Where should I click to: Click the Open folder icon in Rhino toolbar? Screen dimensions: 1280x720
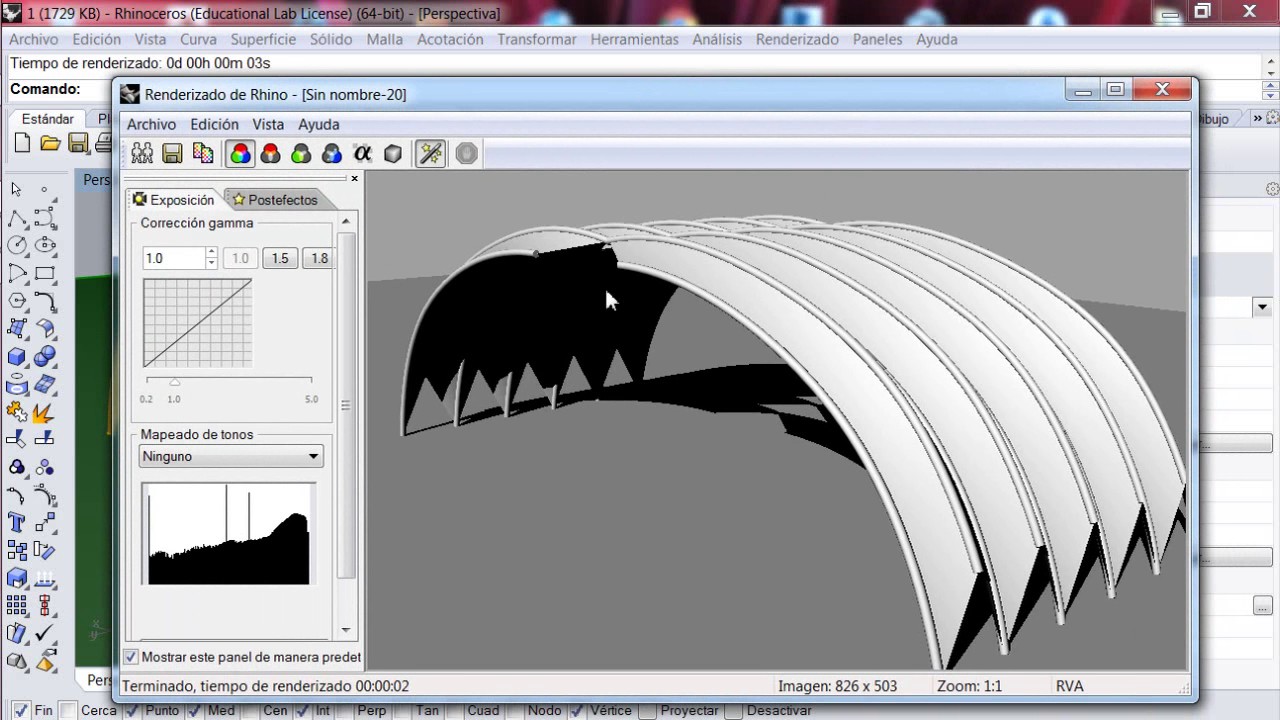point(50,144)
